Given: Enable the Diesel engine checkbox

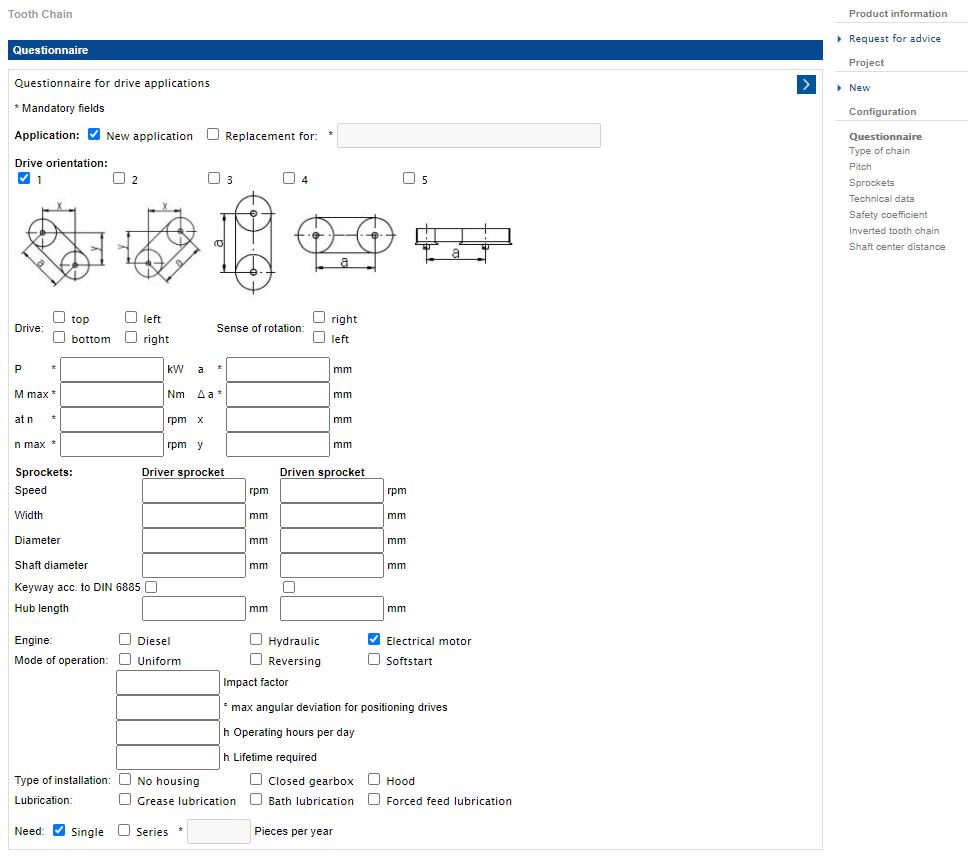Looking at the screenshot, I should [x=125, y=639].
